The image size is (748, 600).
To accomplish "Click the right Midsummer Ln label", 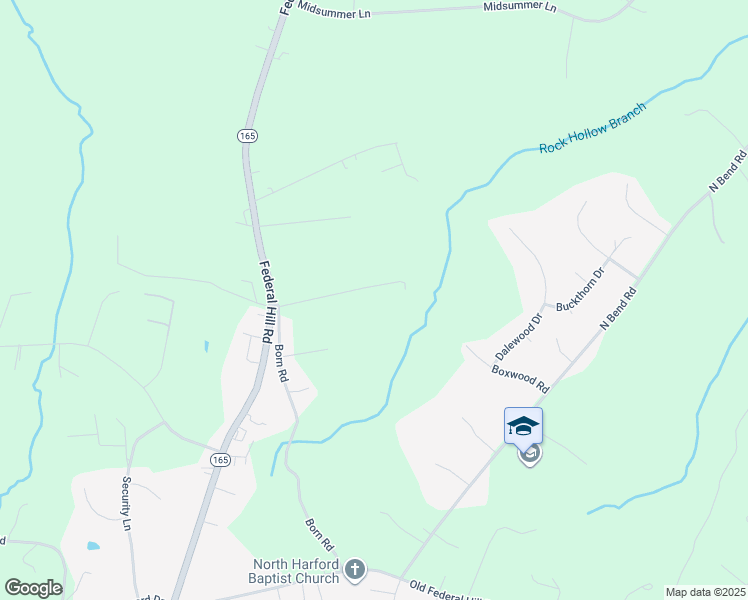I will 520,7.
